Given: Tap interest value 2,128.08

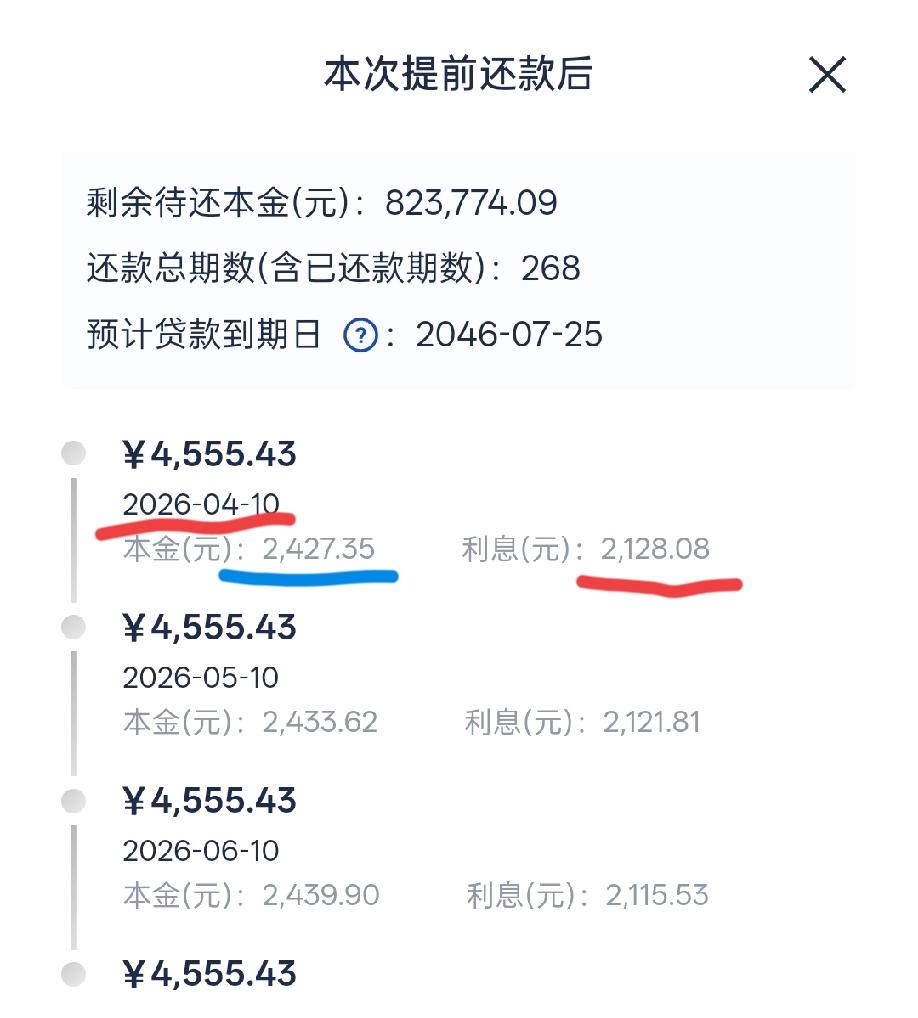Looking at the screenshot, I should (x=654, y=549).
